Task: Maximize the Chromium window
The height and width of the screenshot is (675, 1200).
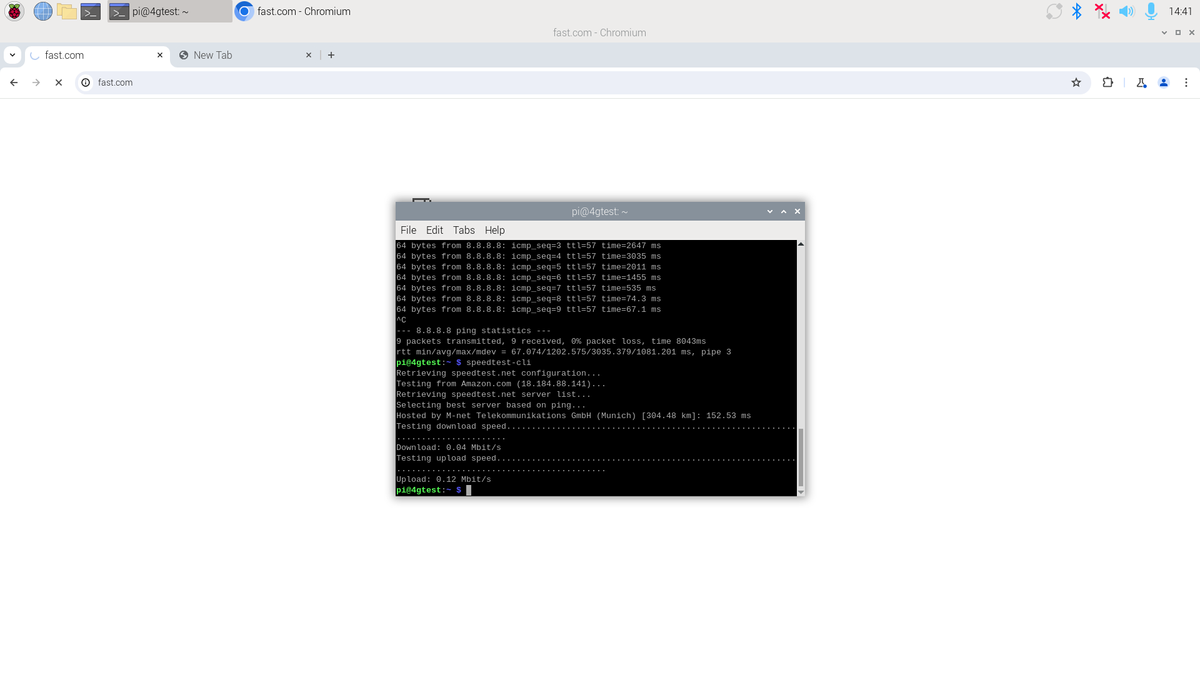Action: [1178, 33]
